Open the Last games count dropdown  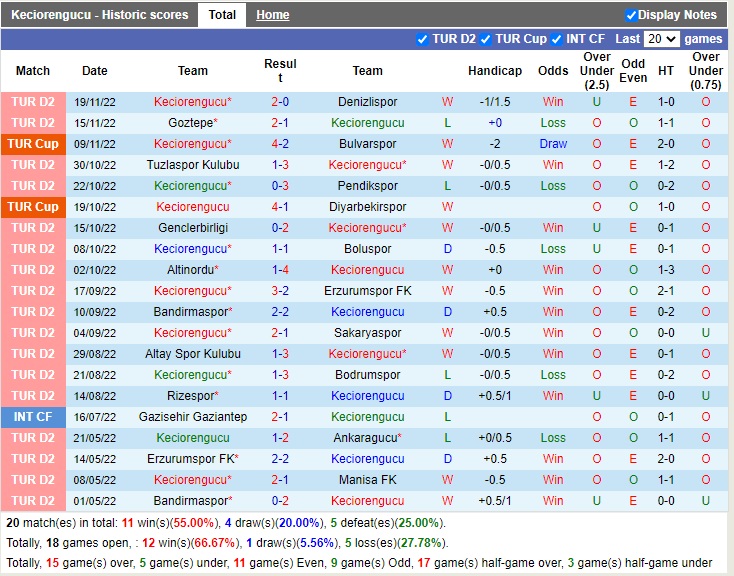click(x=661, y=39)
